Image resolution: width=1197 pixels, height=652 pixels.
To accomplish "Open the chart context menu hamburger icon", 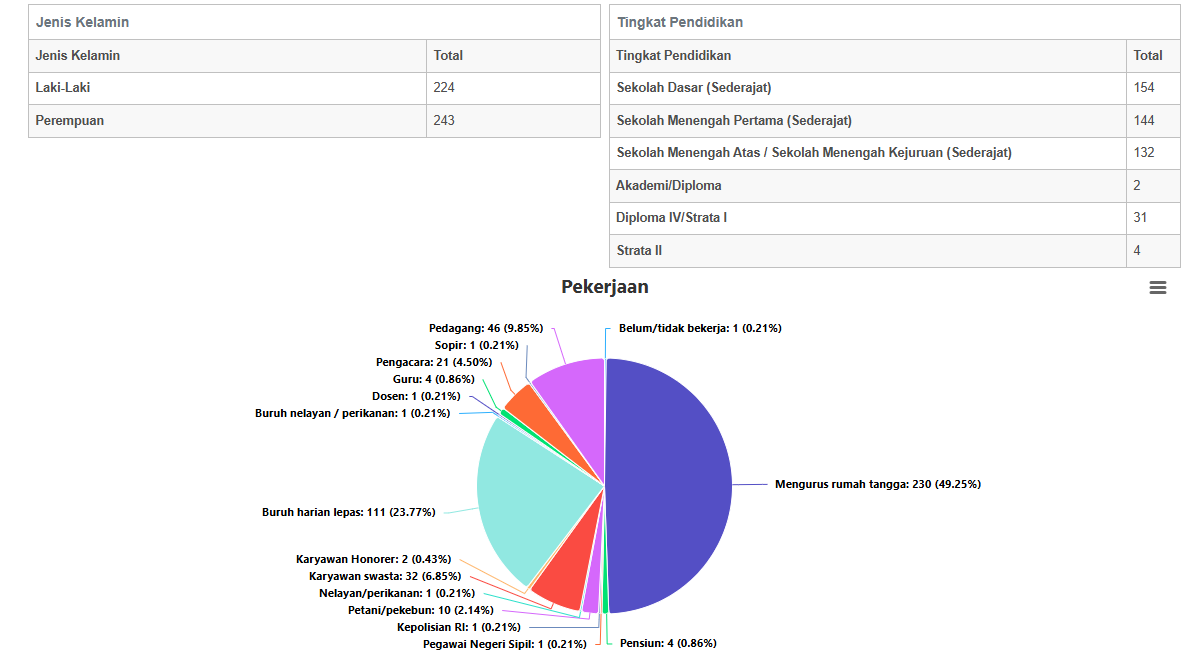I will coord(1157,287).
